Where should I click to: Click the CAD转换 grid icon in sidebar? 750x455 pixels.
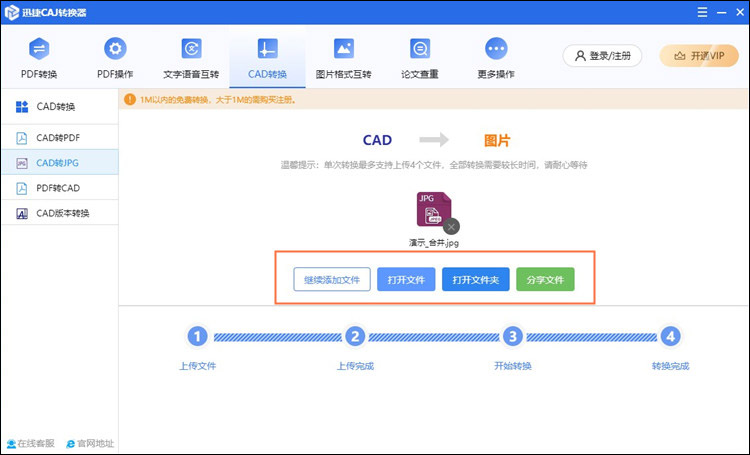click(22, 107)
